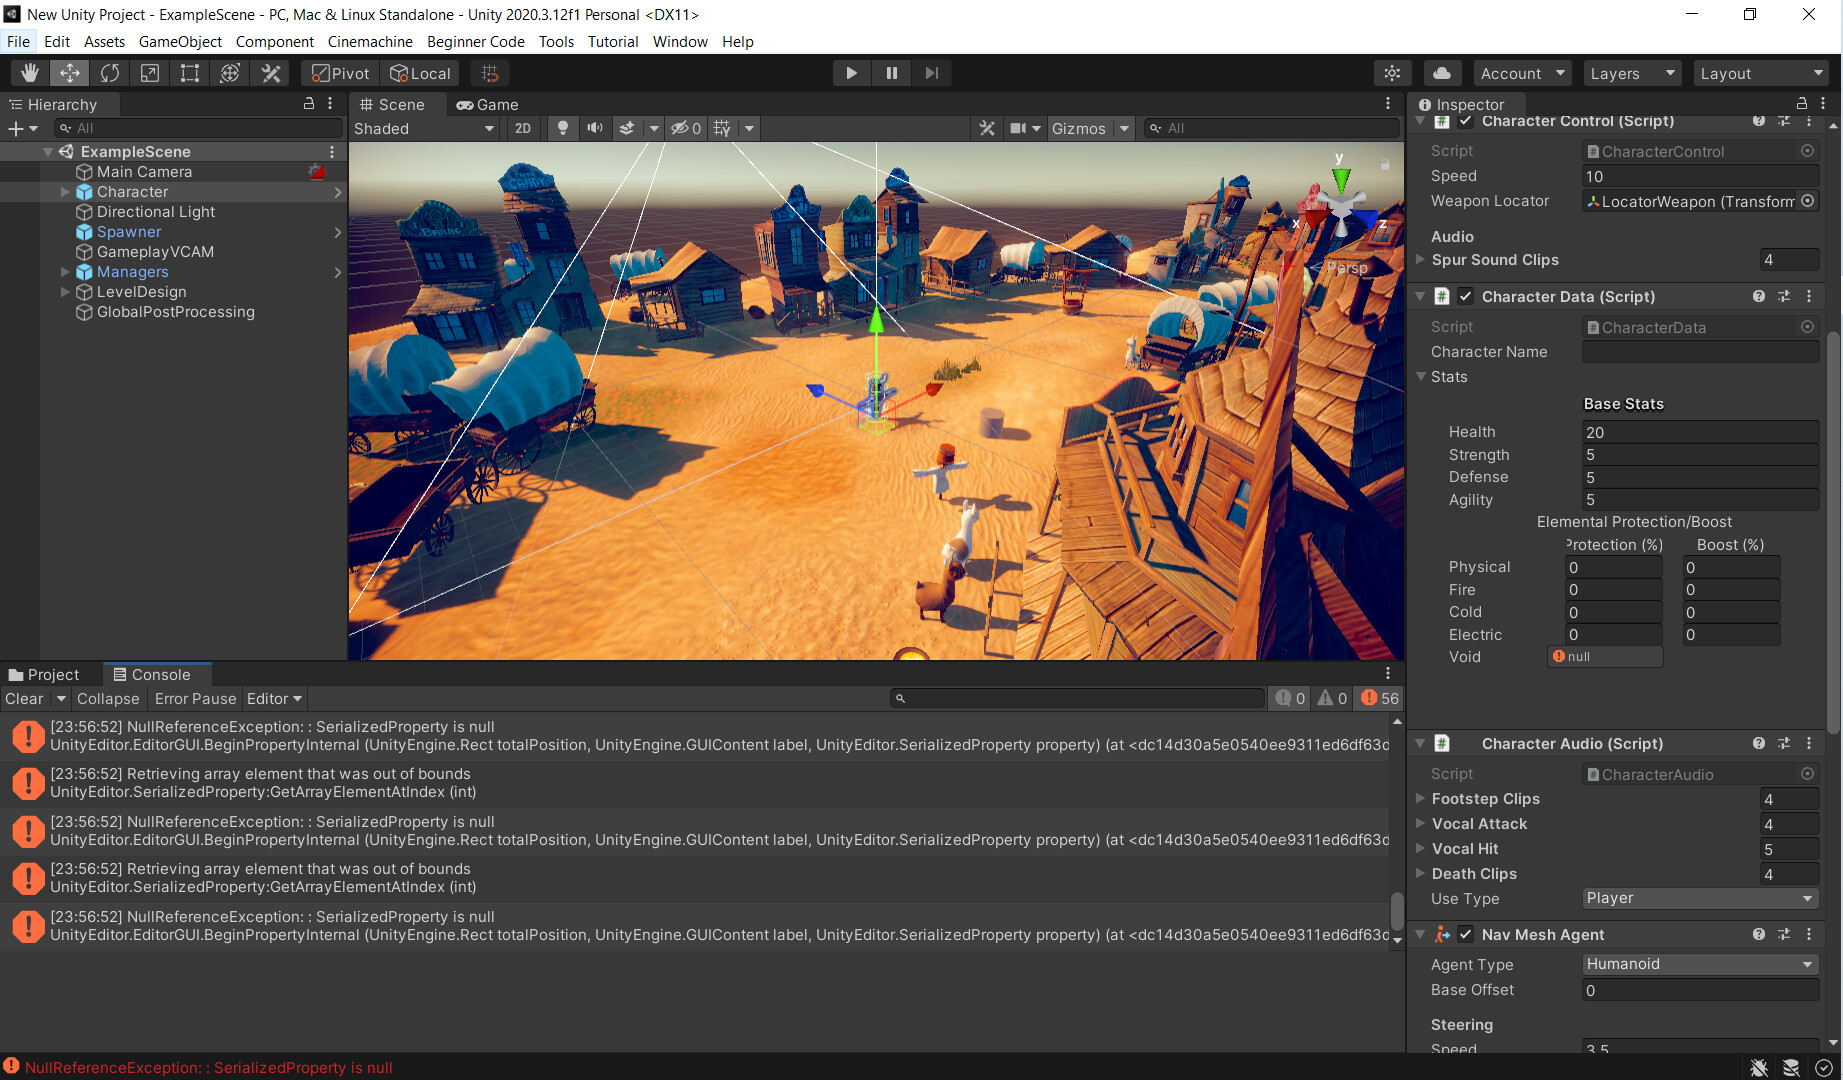Open custom editor tools
This screenshot has height=1080, width=1843.
coord(270,73)
